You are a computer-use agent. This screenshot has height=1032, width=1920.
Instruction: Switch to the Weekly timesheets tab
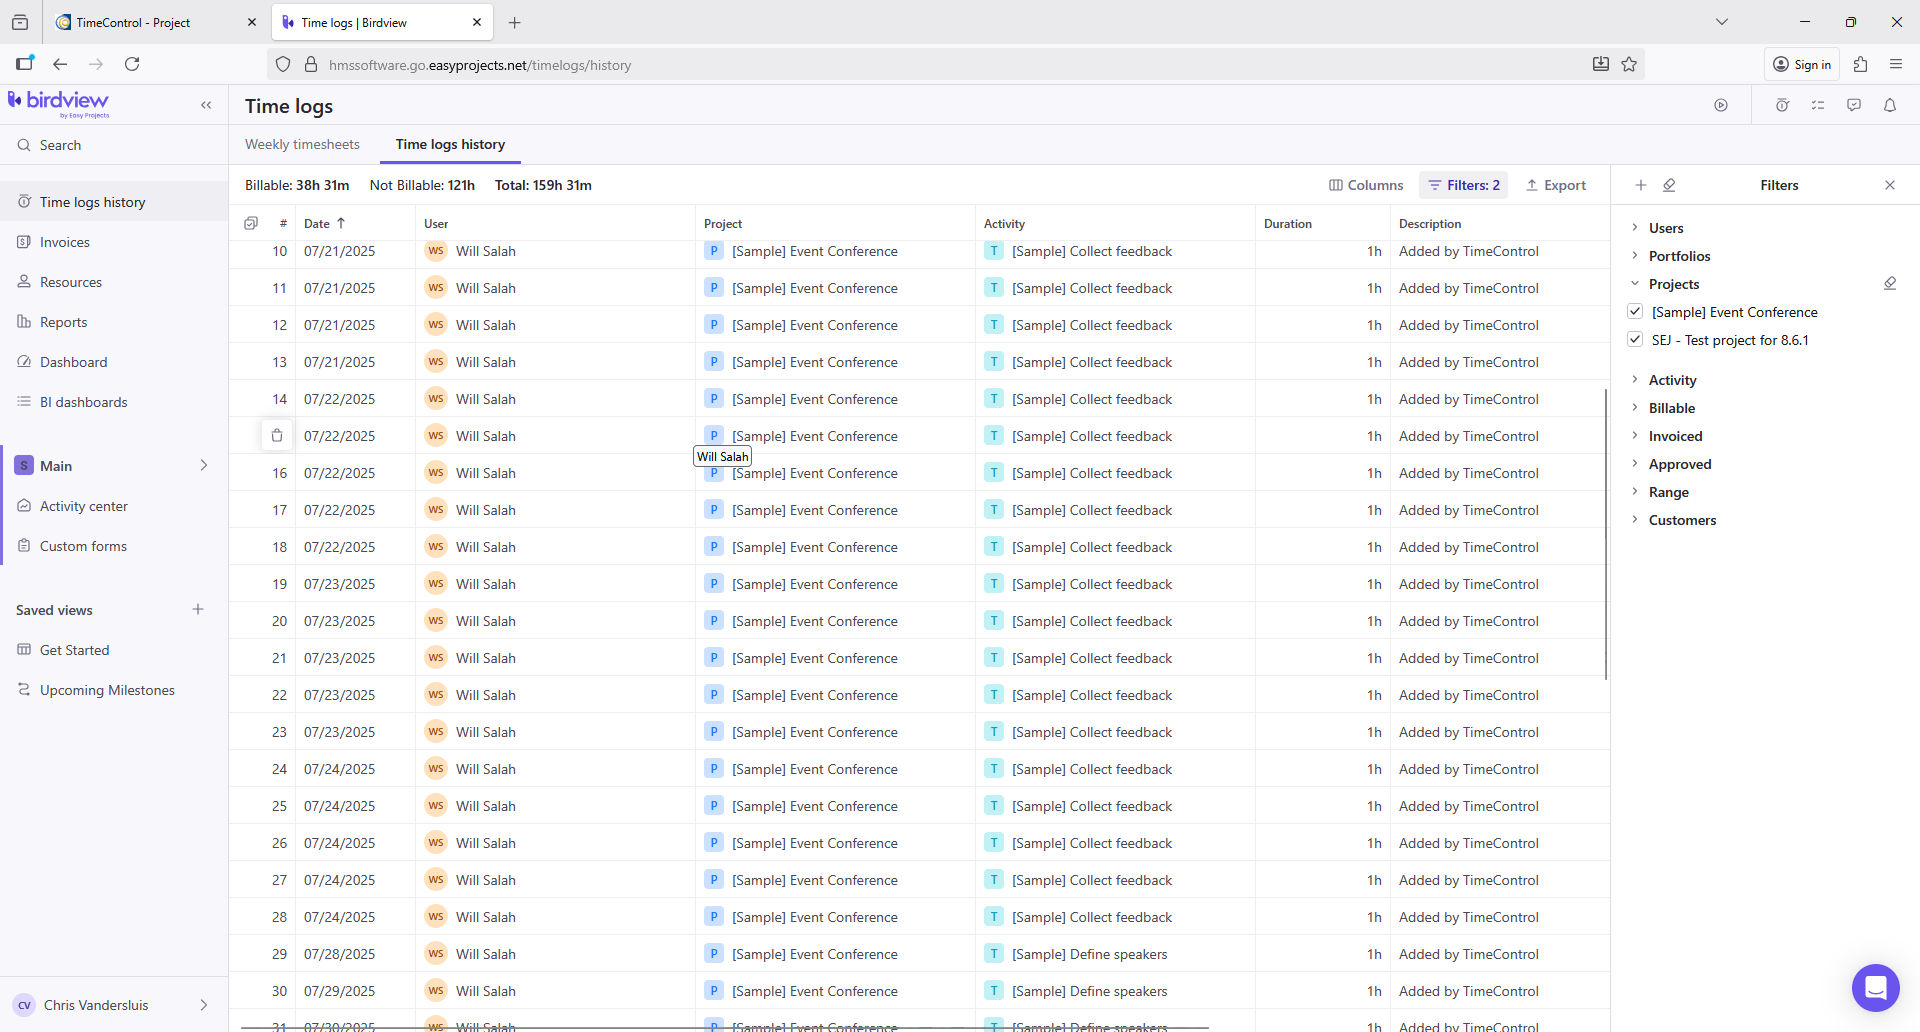tap(302, 145)
